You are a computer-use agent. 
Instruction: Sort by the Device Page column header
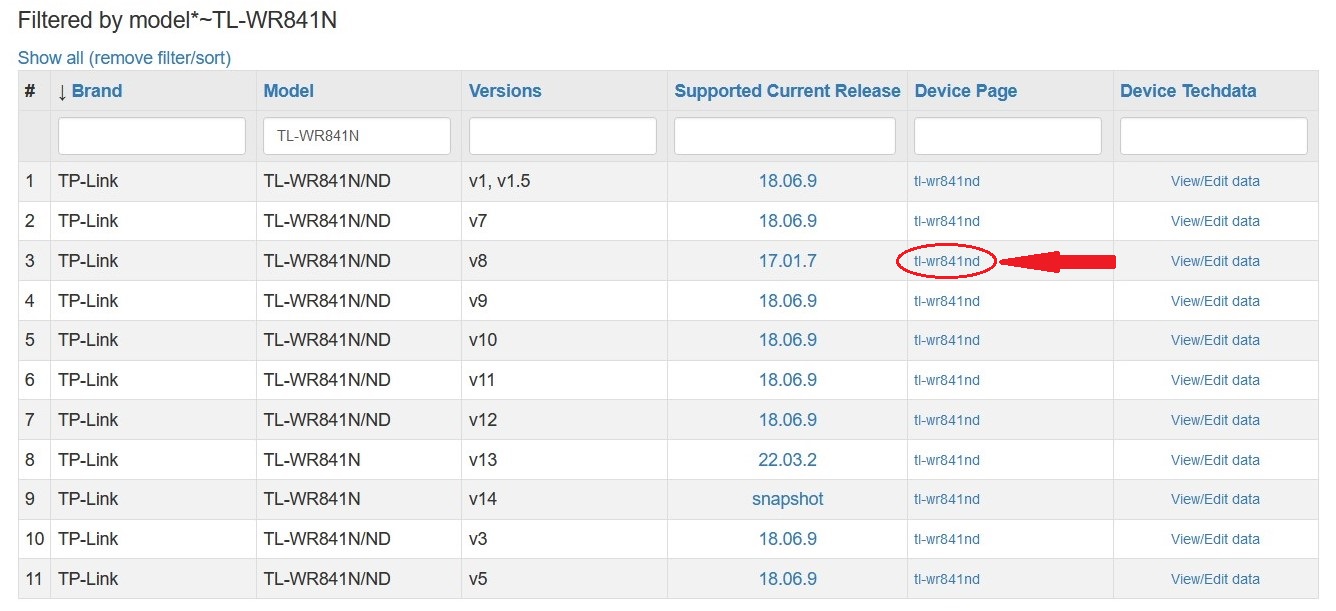click(965, 91)
